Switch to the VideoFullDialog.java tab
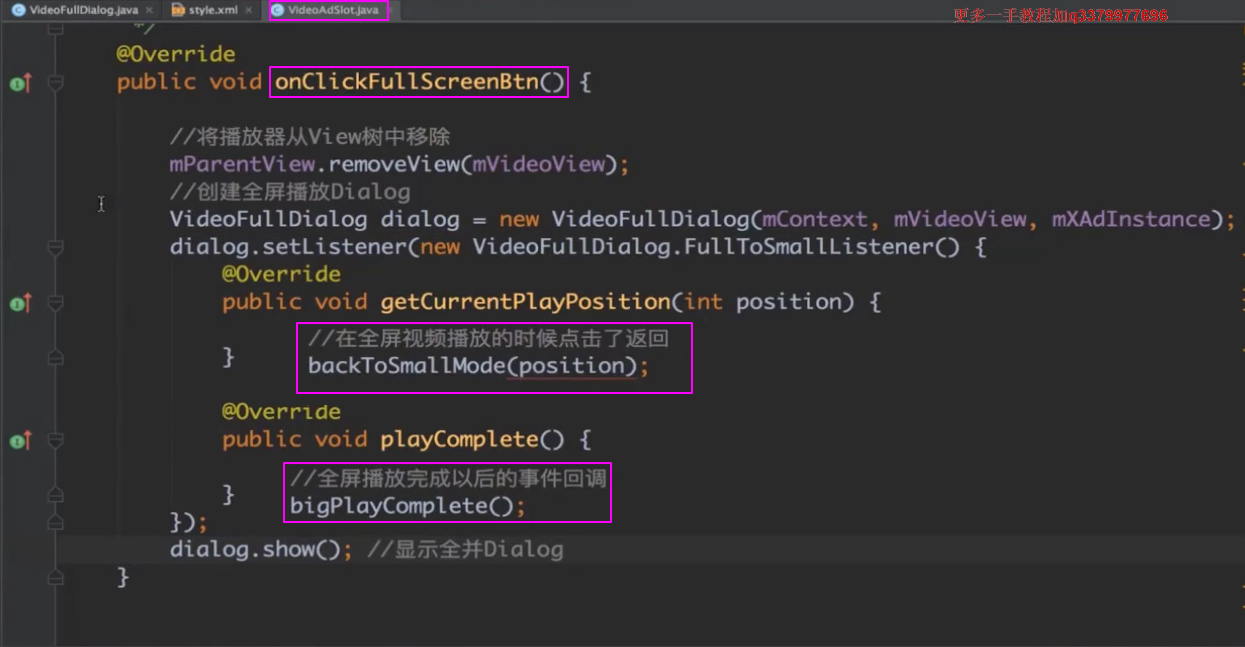 [83, 10]
